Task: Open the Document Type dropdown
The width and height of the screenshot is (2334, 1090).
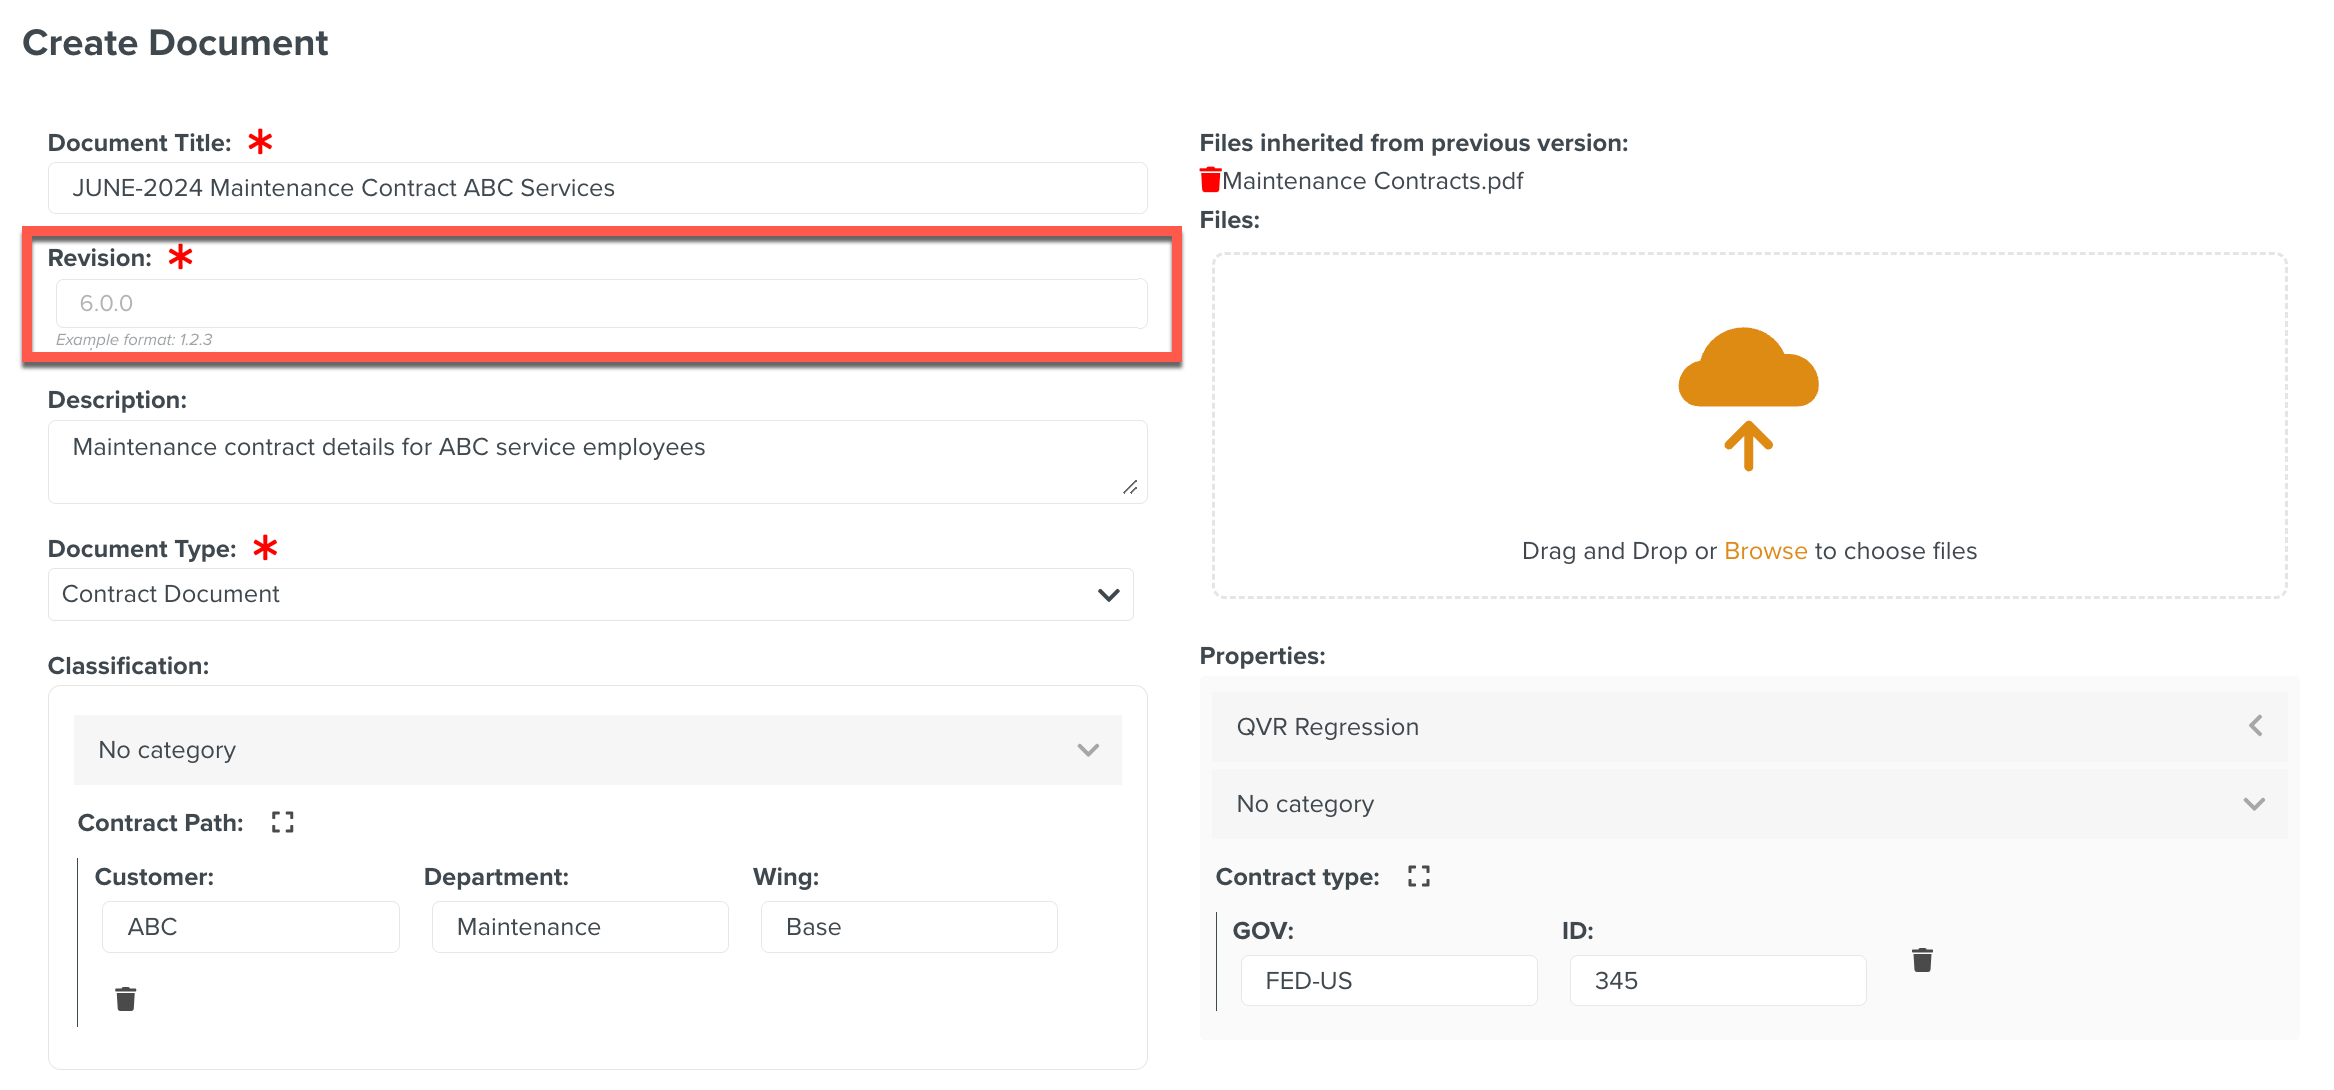Action: pyautogui.click(x=590, y=594)
